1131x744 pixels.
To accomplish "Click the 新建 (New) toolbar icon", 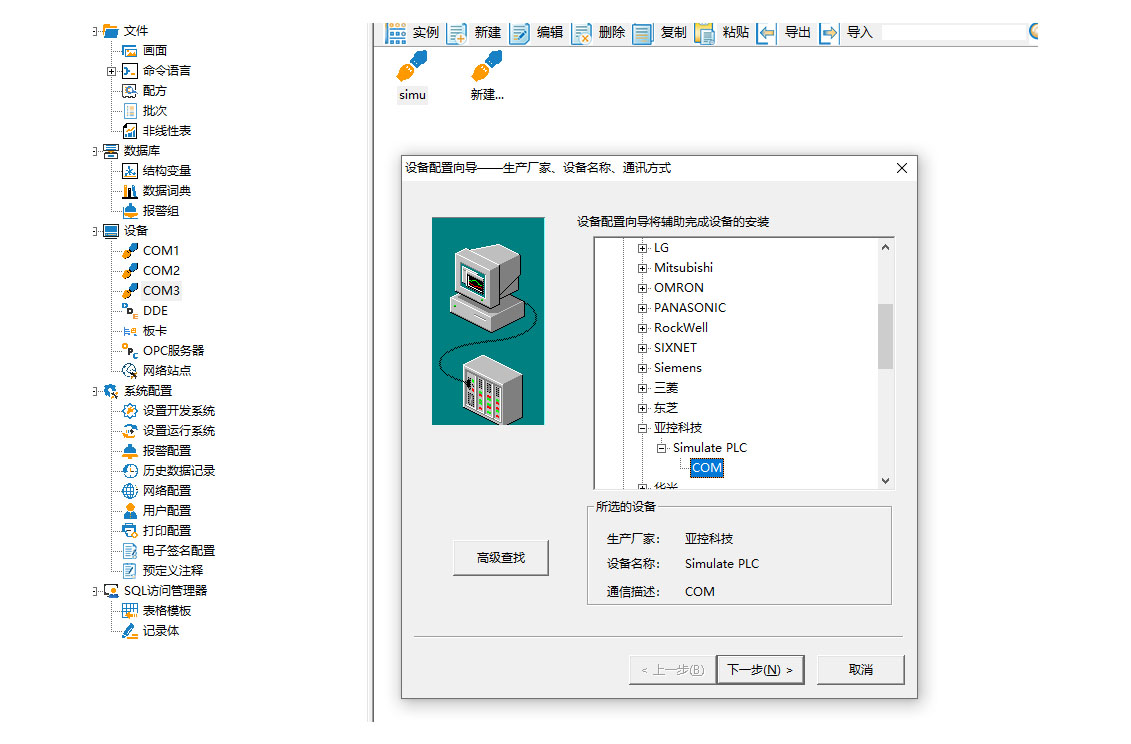I will point(457,33).
